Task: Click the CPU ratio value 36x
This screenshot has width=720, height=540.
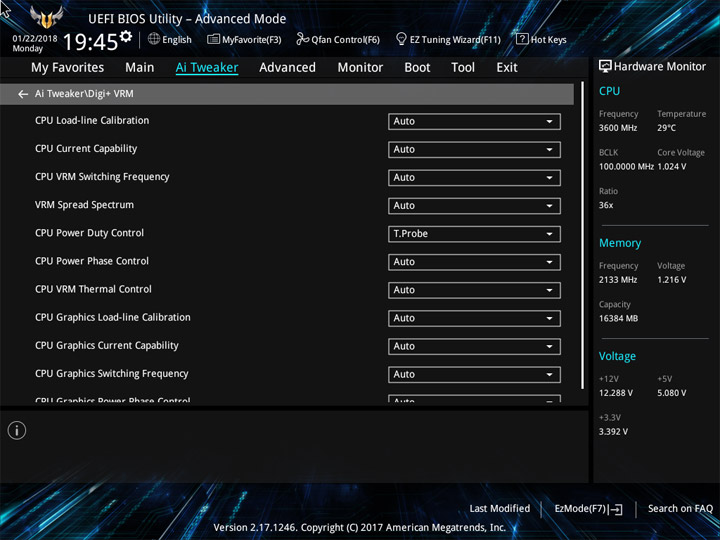Action: coord(606,205)
